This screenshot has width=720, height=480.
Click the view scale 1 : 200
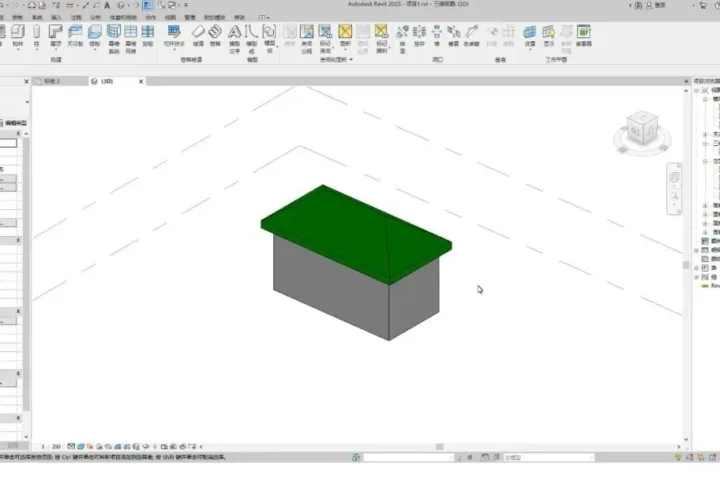(51, 446)
